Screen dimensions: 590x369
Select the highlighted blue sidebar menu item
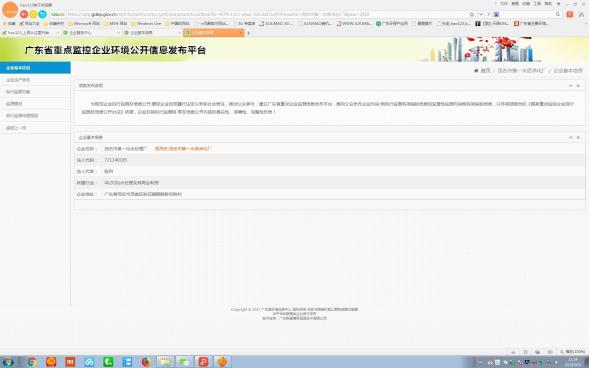pos(35,68)
